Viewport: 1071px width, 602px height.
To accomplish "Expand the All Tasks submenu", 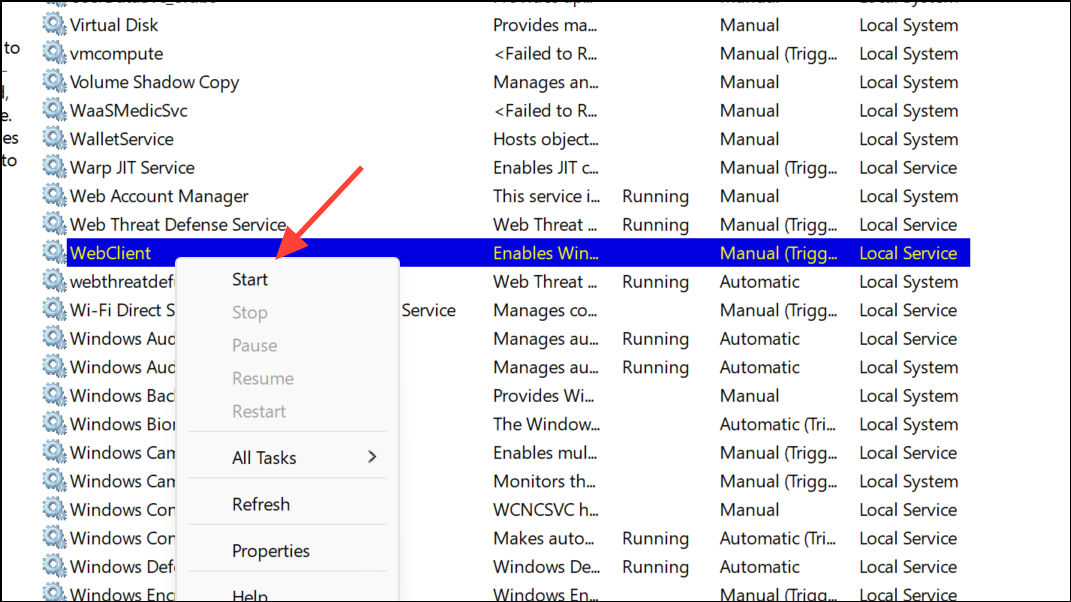I will [264, 458].
